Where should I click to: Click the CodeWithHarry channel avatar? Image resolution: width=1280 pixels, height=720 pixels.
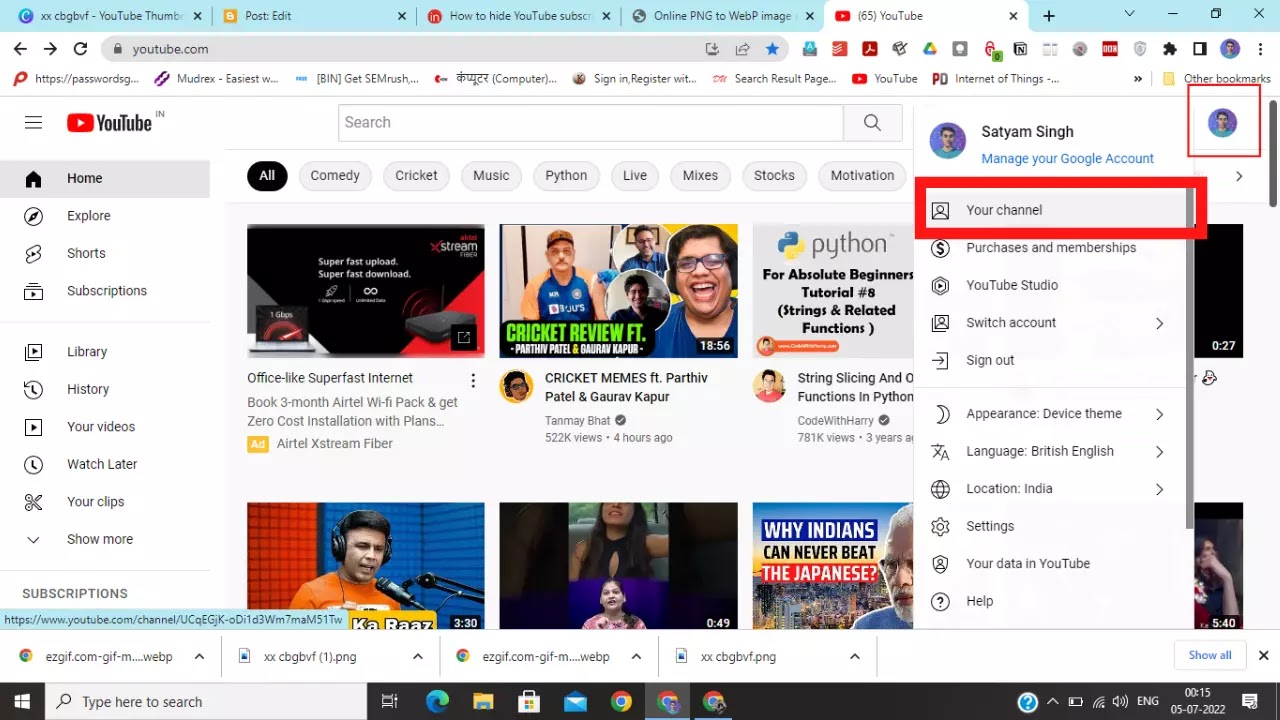point(769,386)
